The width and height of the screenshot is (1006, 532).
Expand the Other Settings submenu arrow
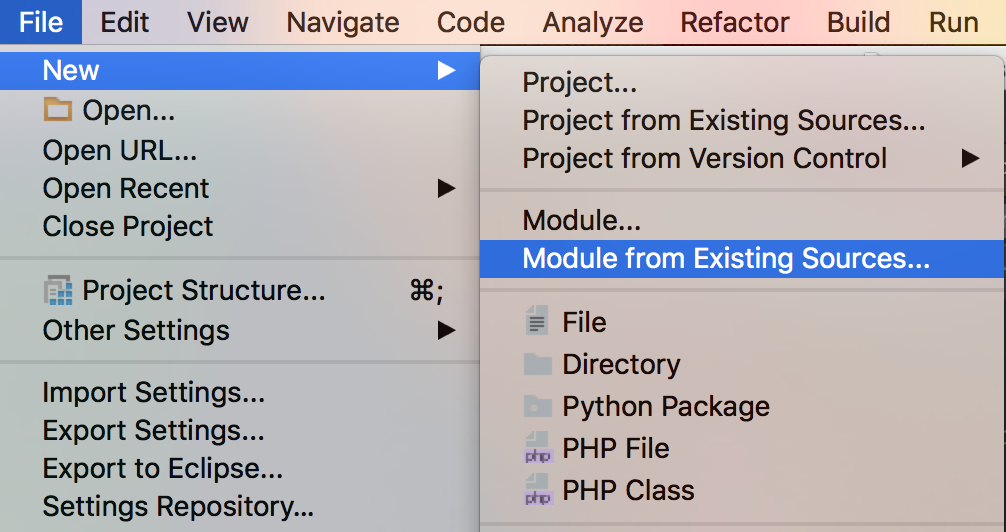coord(446,330)
